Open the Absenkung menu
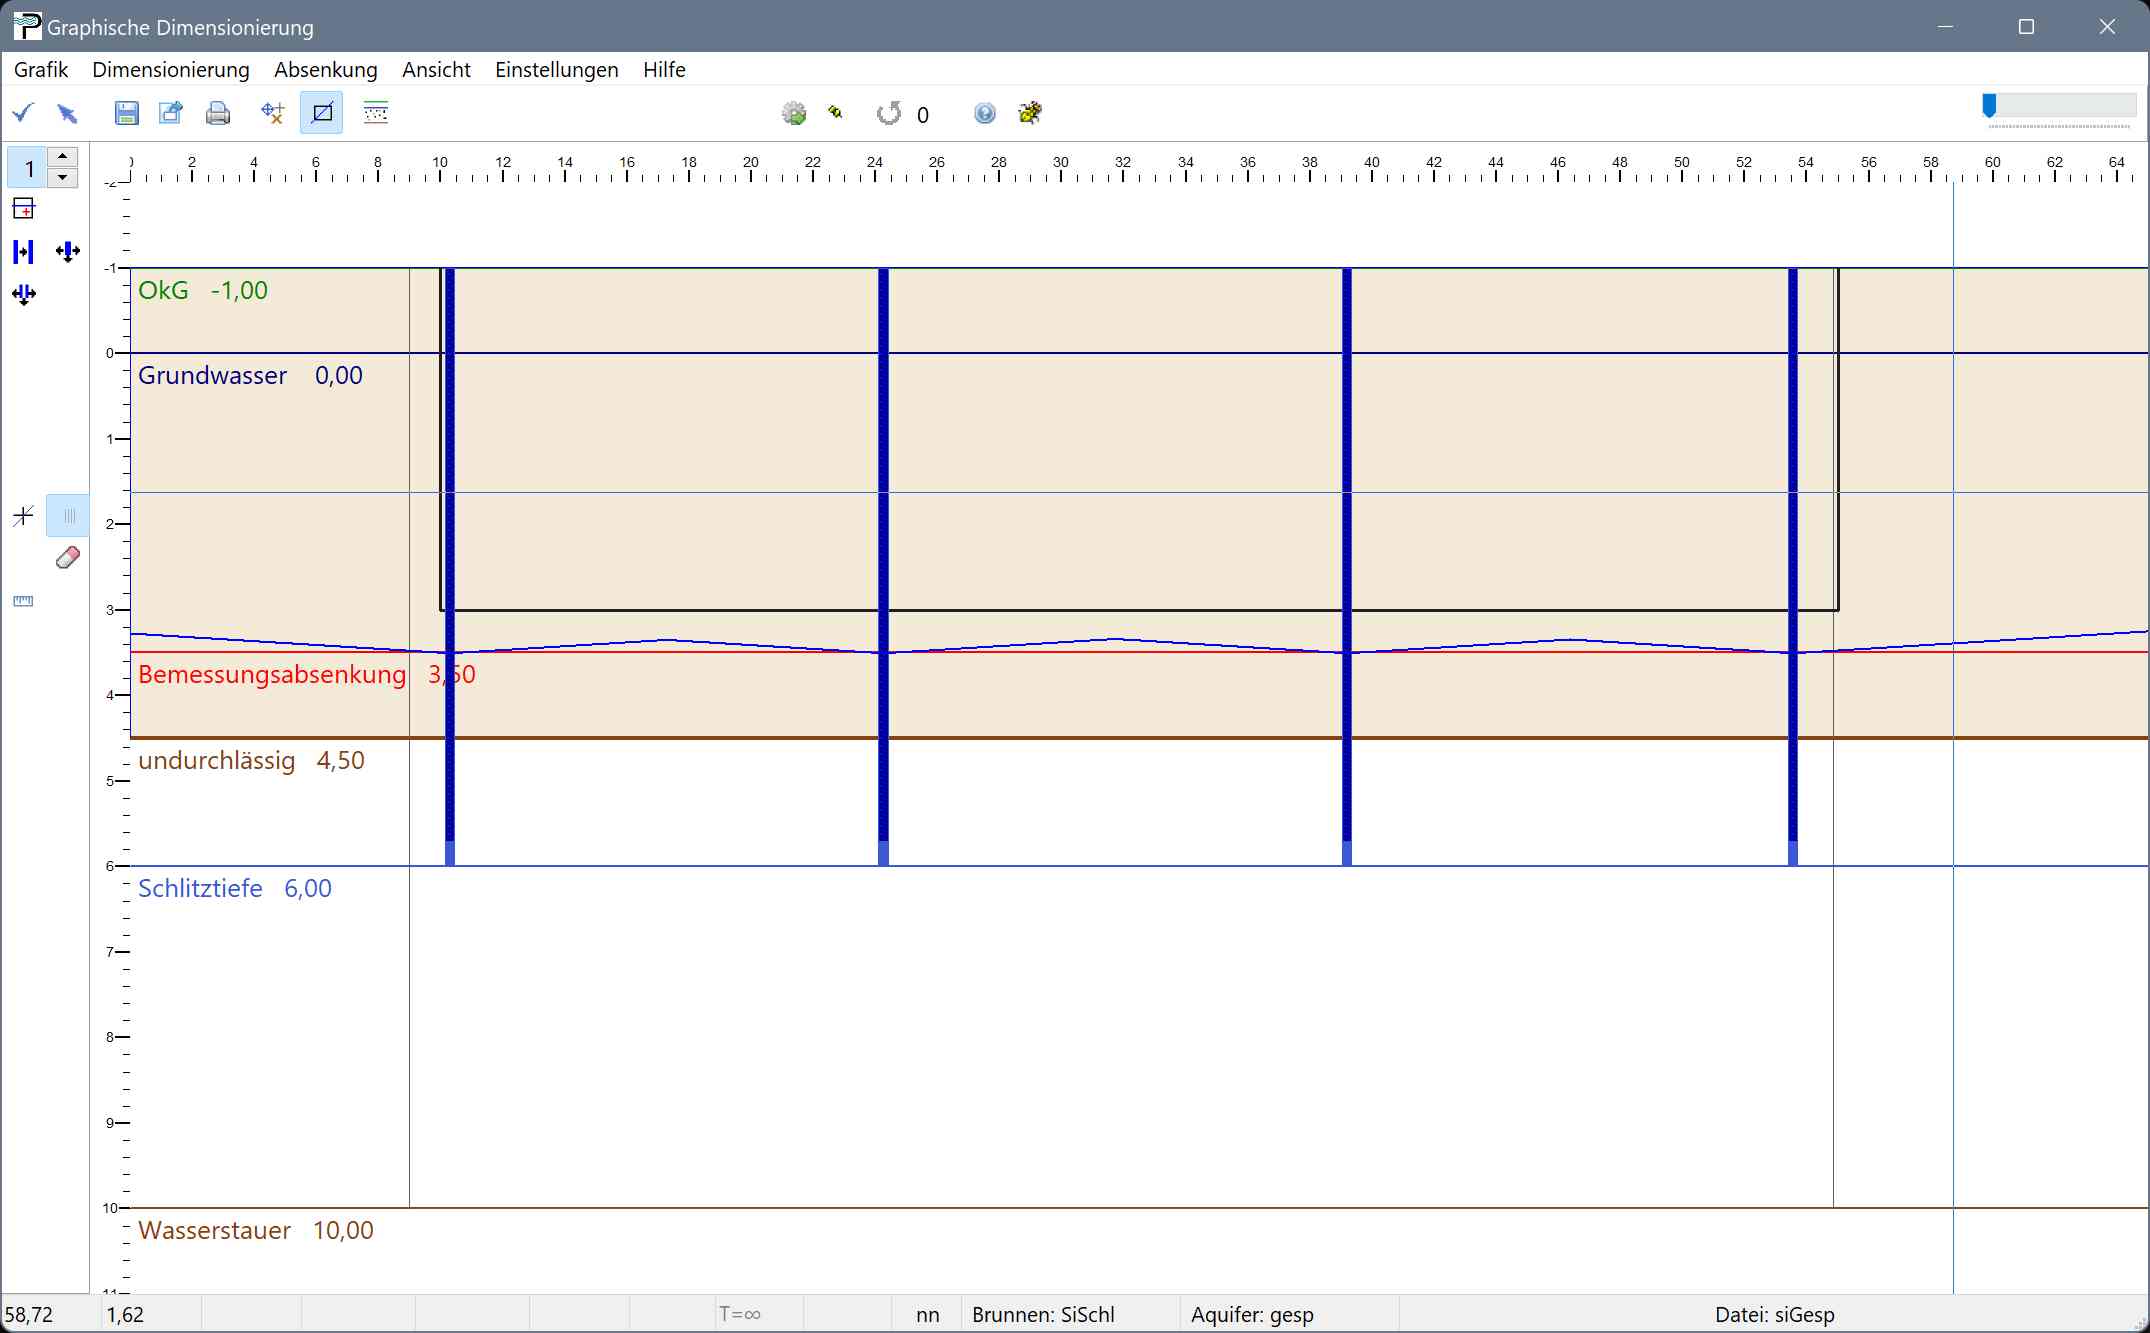2150x1333 pixels. coord(325,70)
